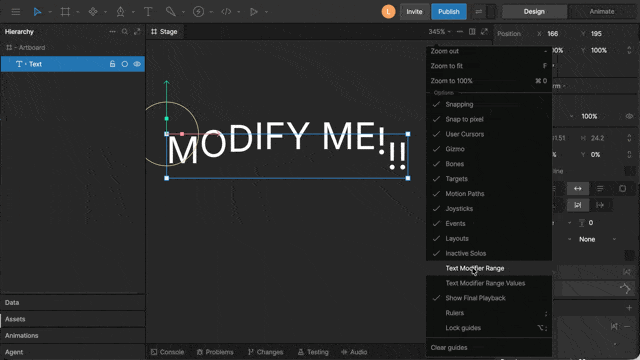Toggle Motion Paths option
Screen dimensions: 640x360
click(x=489, y=193)
